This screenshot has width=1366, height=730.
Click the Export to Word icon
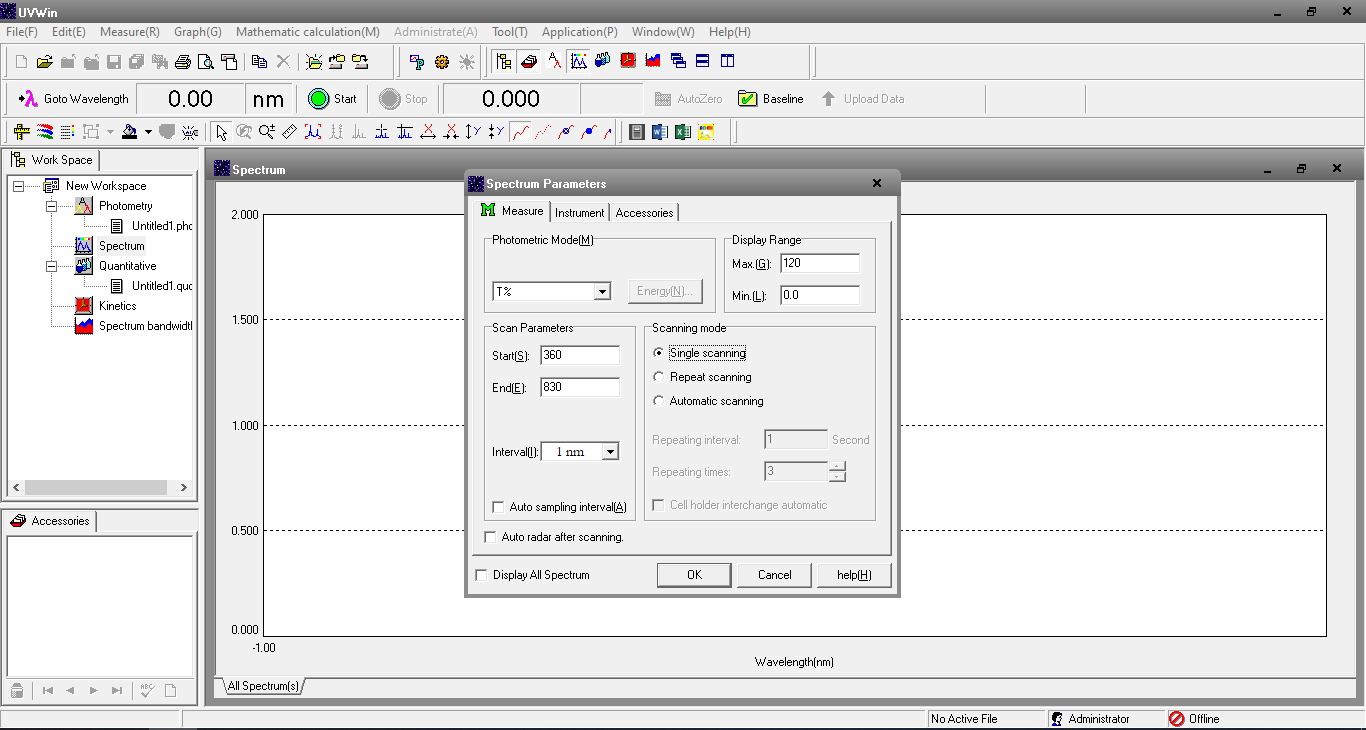[660, 132]
